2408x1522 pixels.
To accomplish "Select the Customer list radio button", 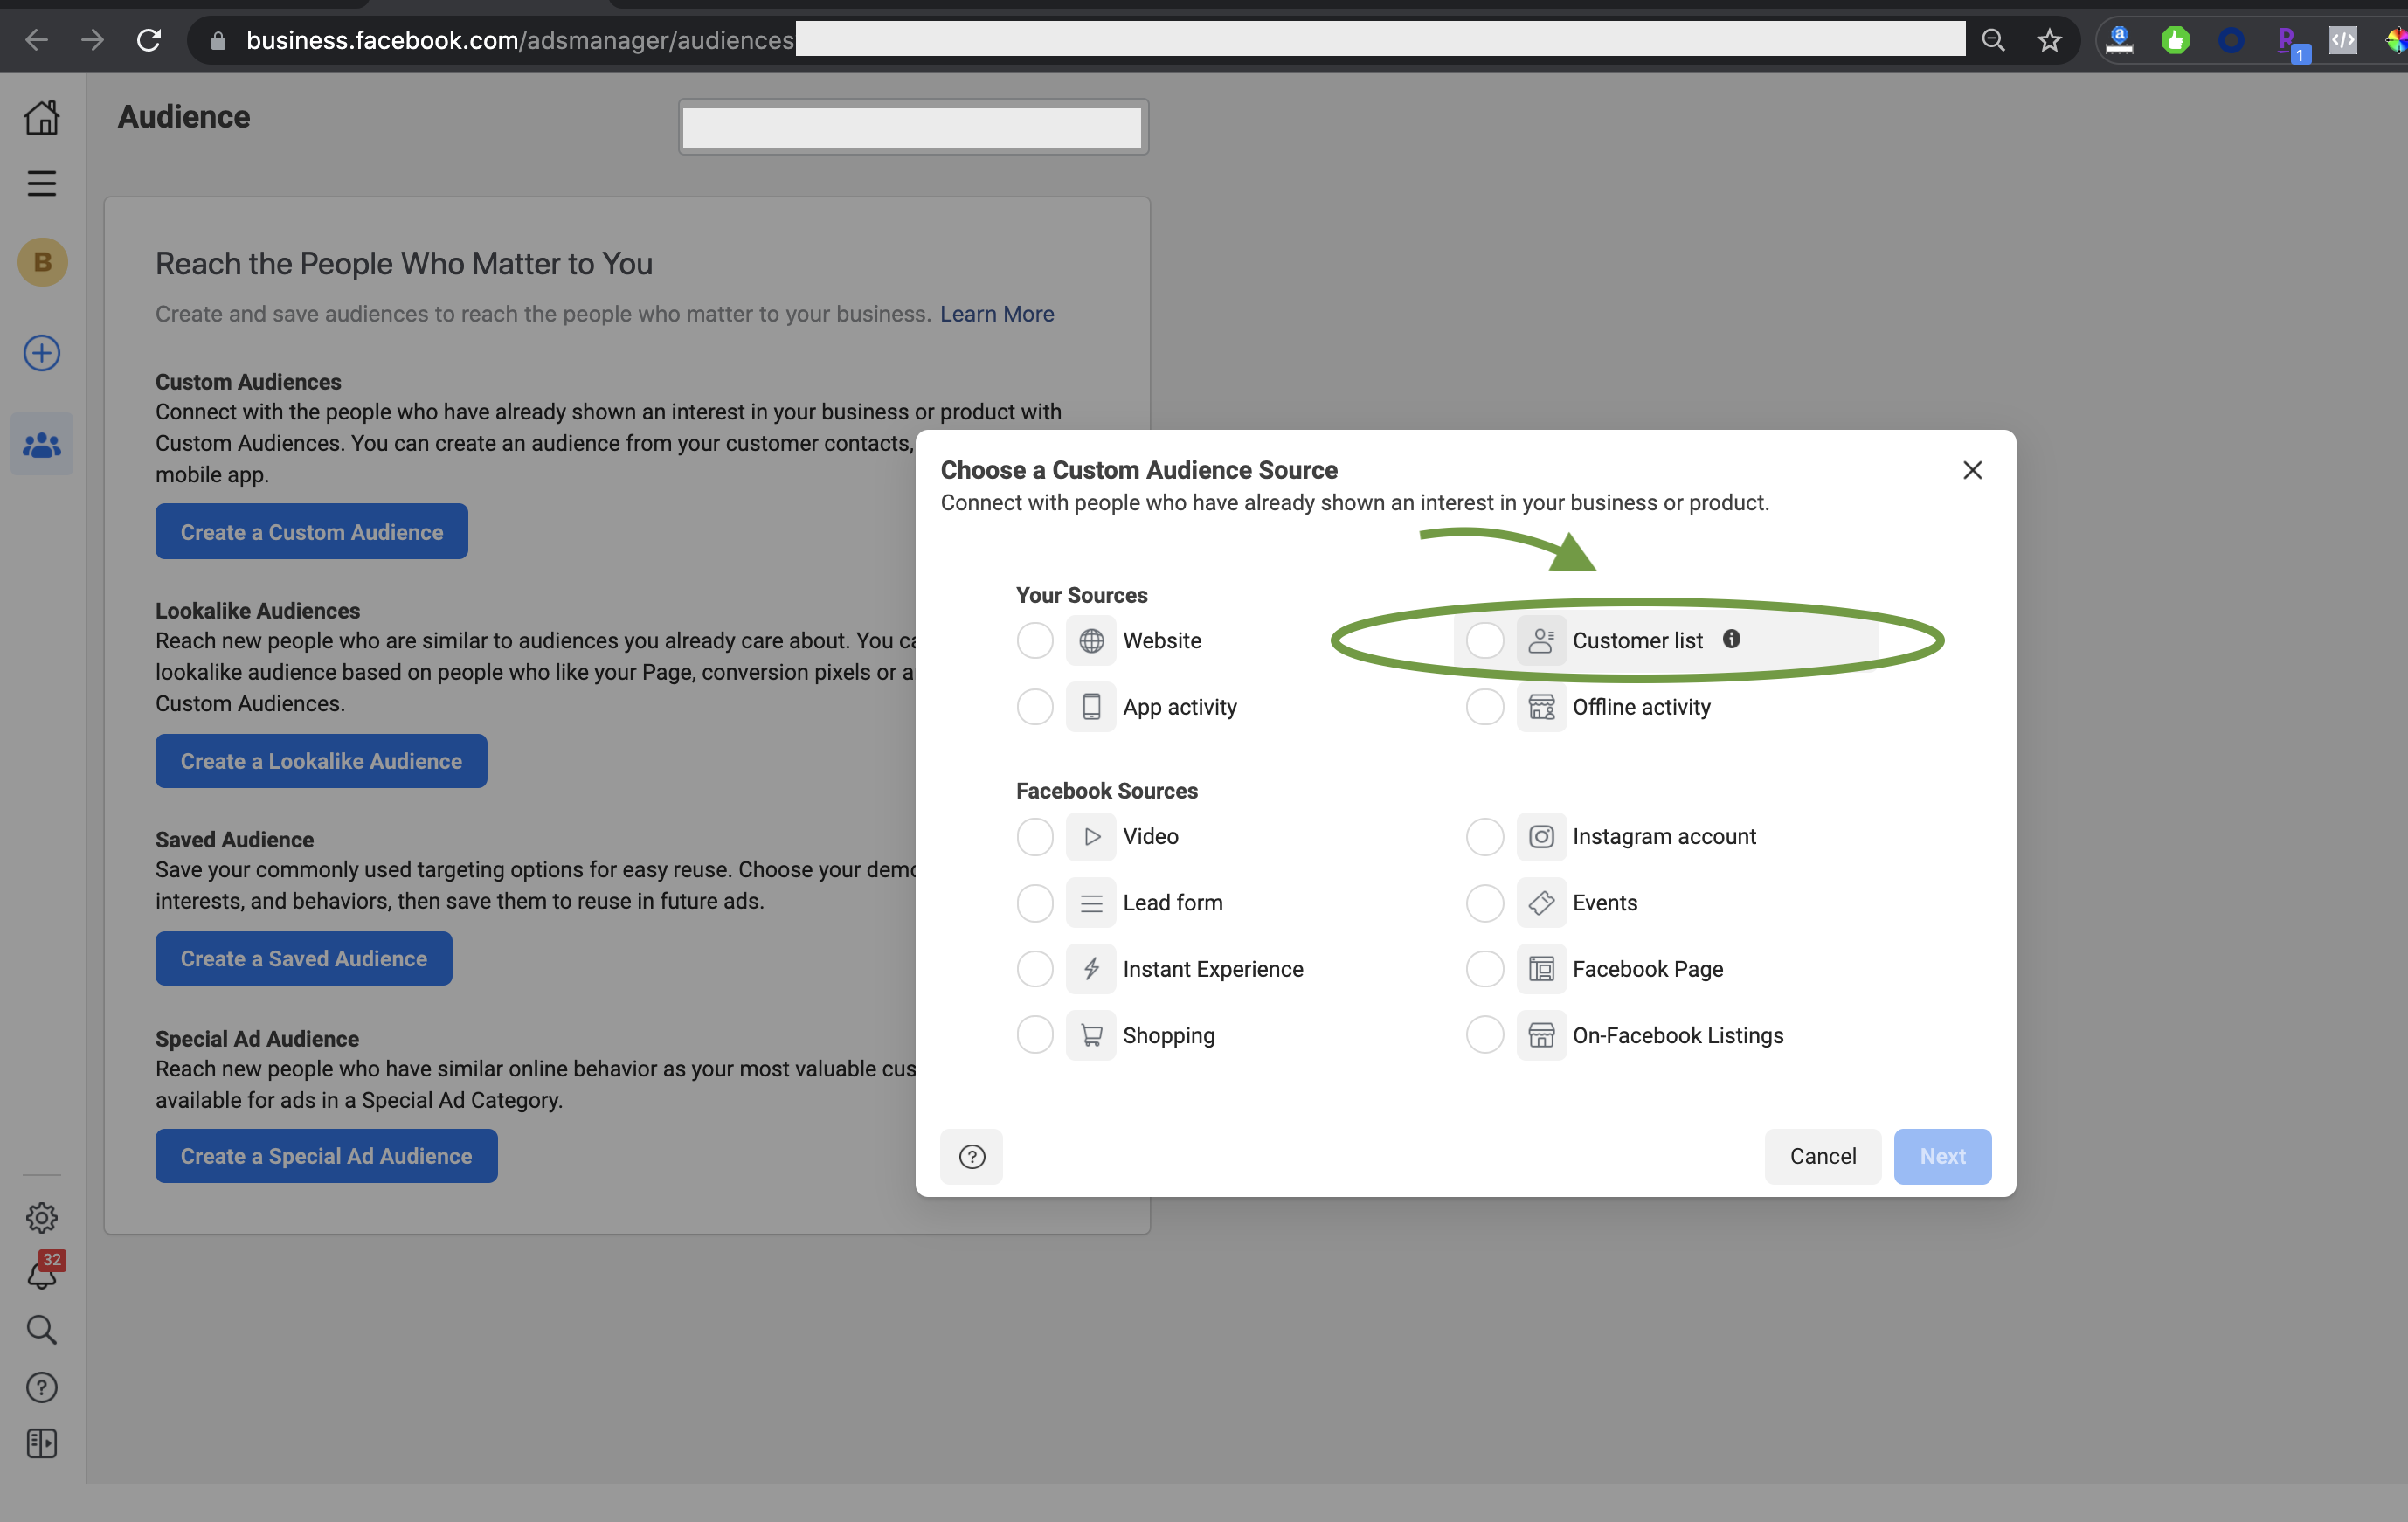I will click(1485, 640).
